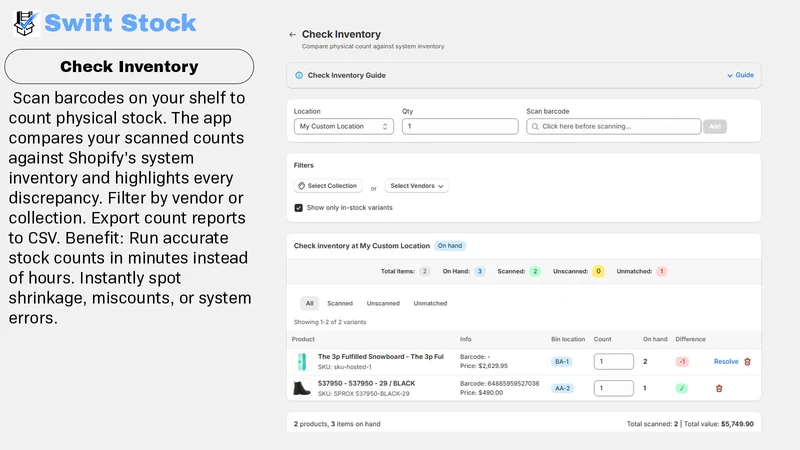Click the On hand column header

(655, 339)
